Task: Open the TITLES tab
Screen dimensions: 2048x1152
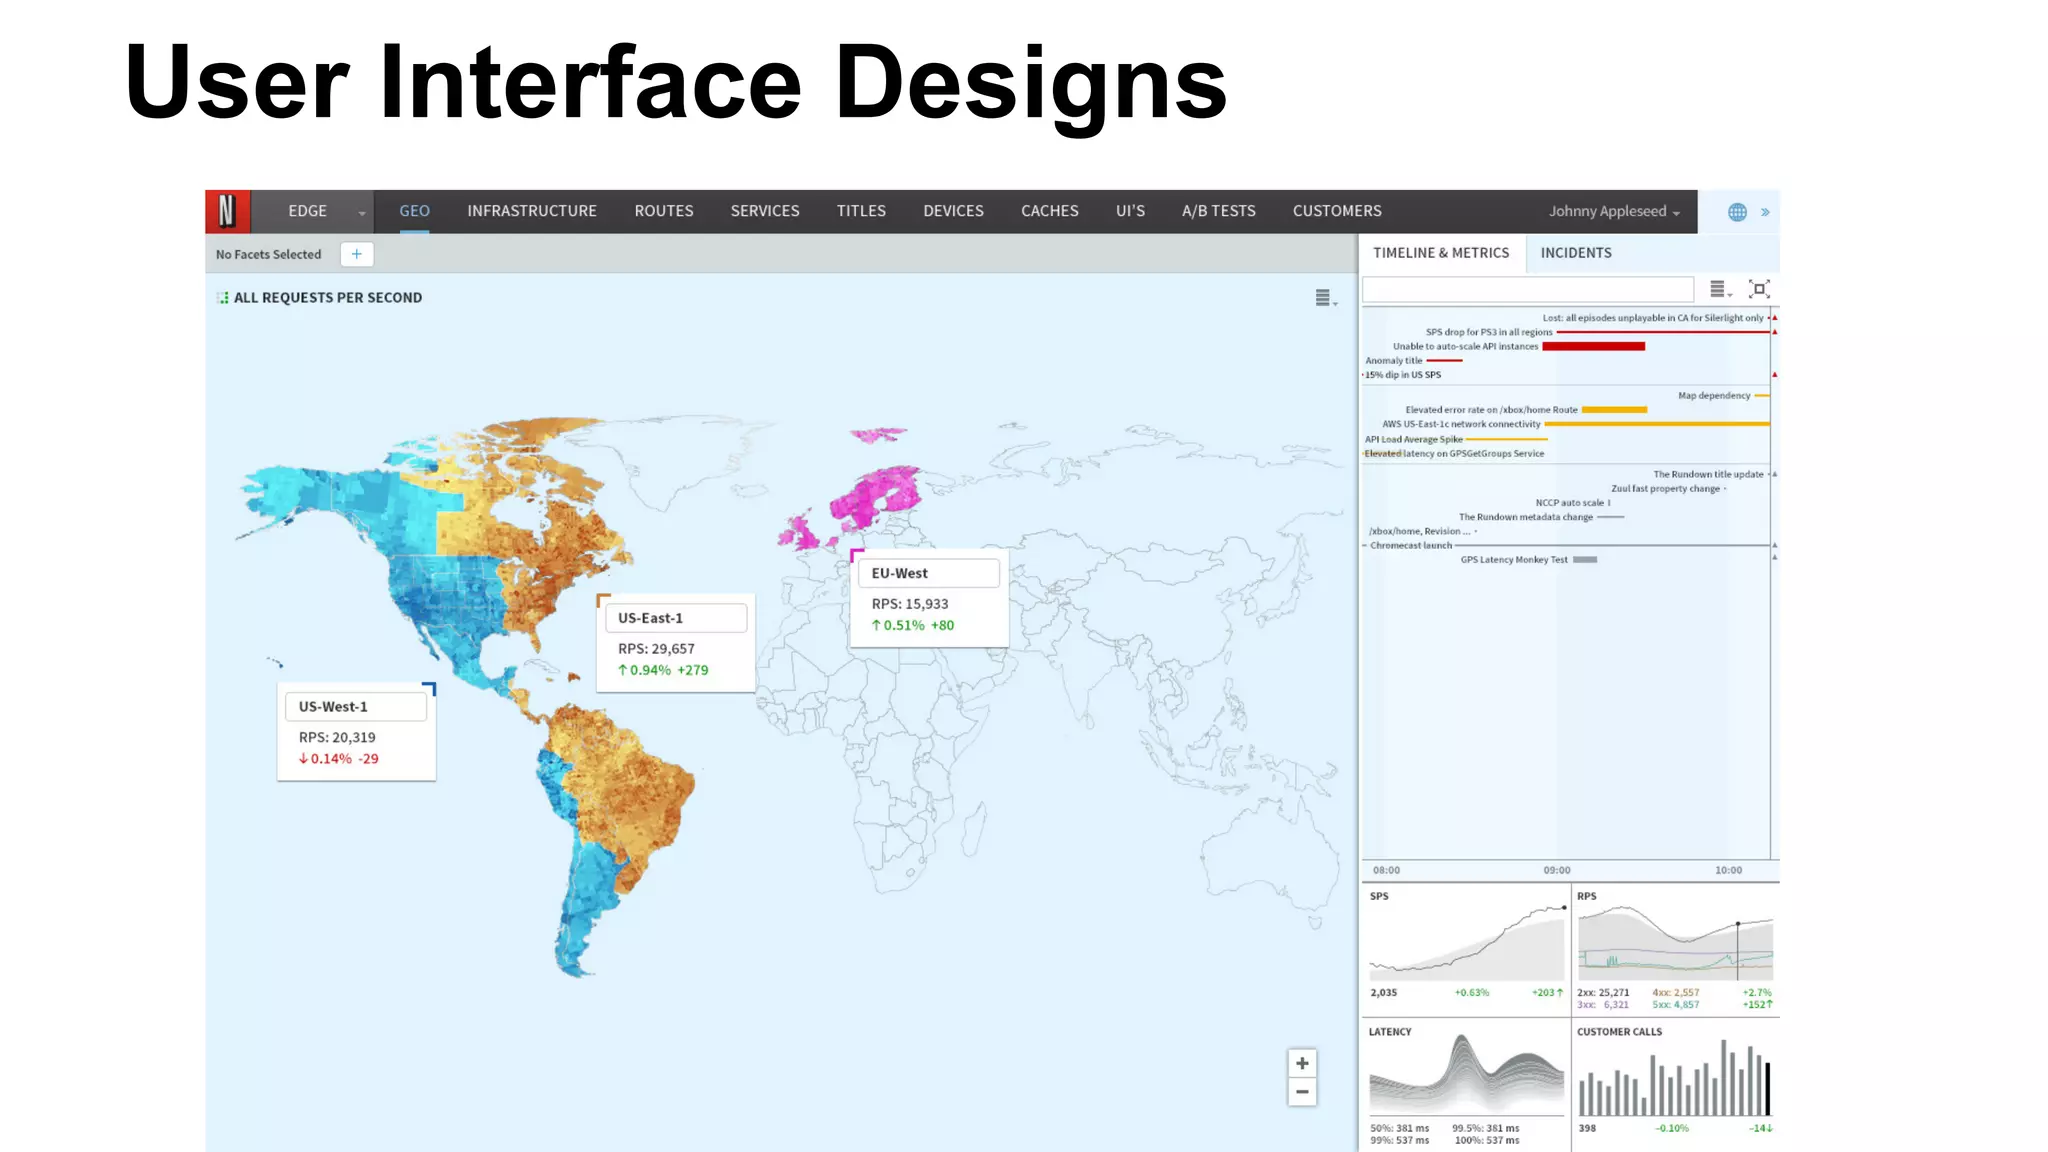Action: [861, 211]
